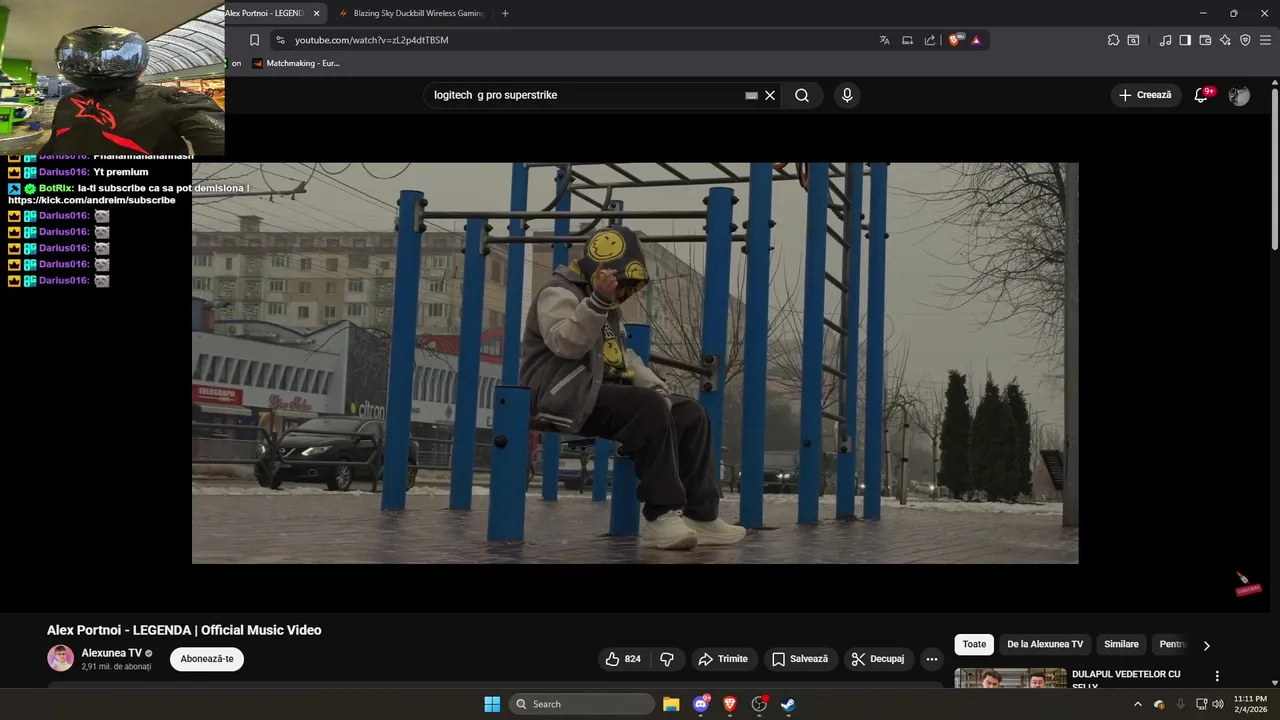Open Discord from taskbar

[x=701, y=704]
